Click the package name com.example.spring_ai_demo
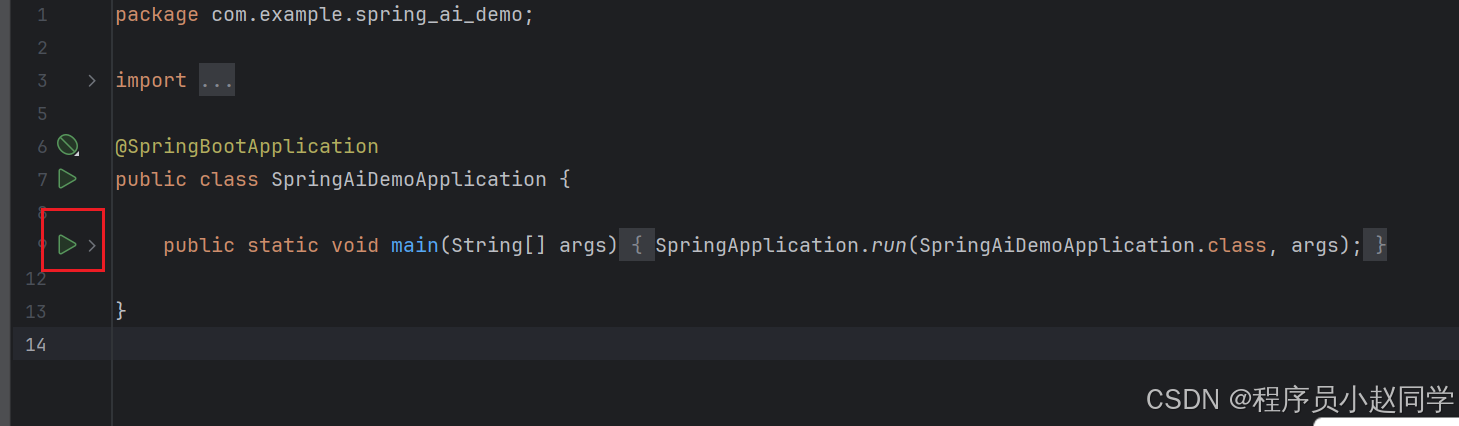The image size is (1459, 426). click(367, 15)
